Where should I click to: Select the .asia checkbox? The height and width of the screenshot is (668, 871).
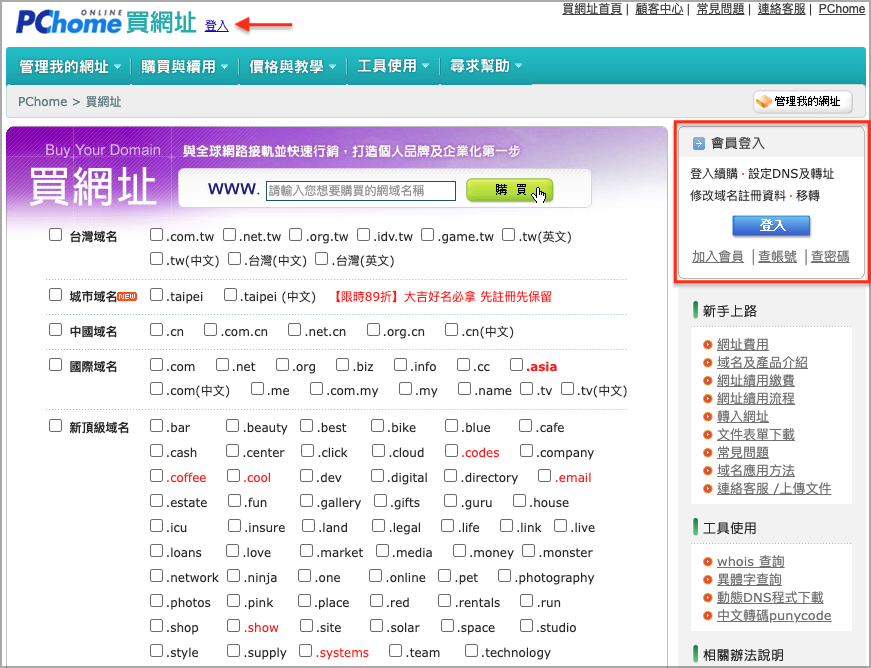pos(516,364)
